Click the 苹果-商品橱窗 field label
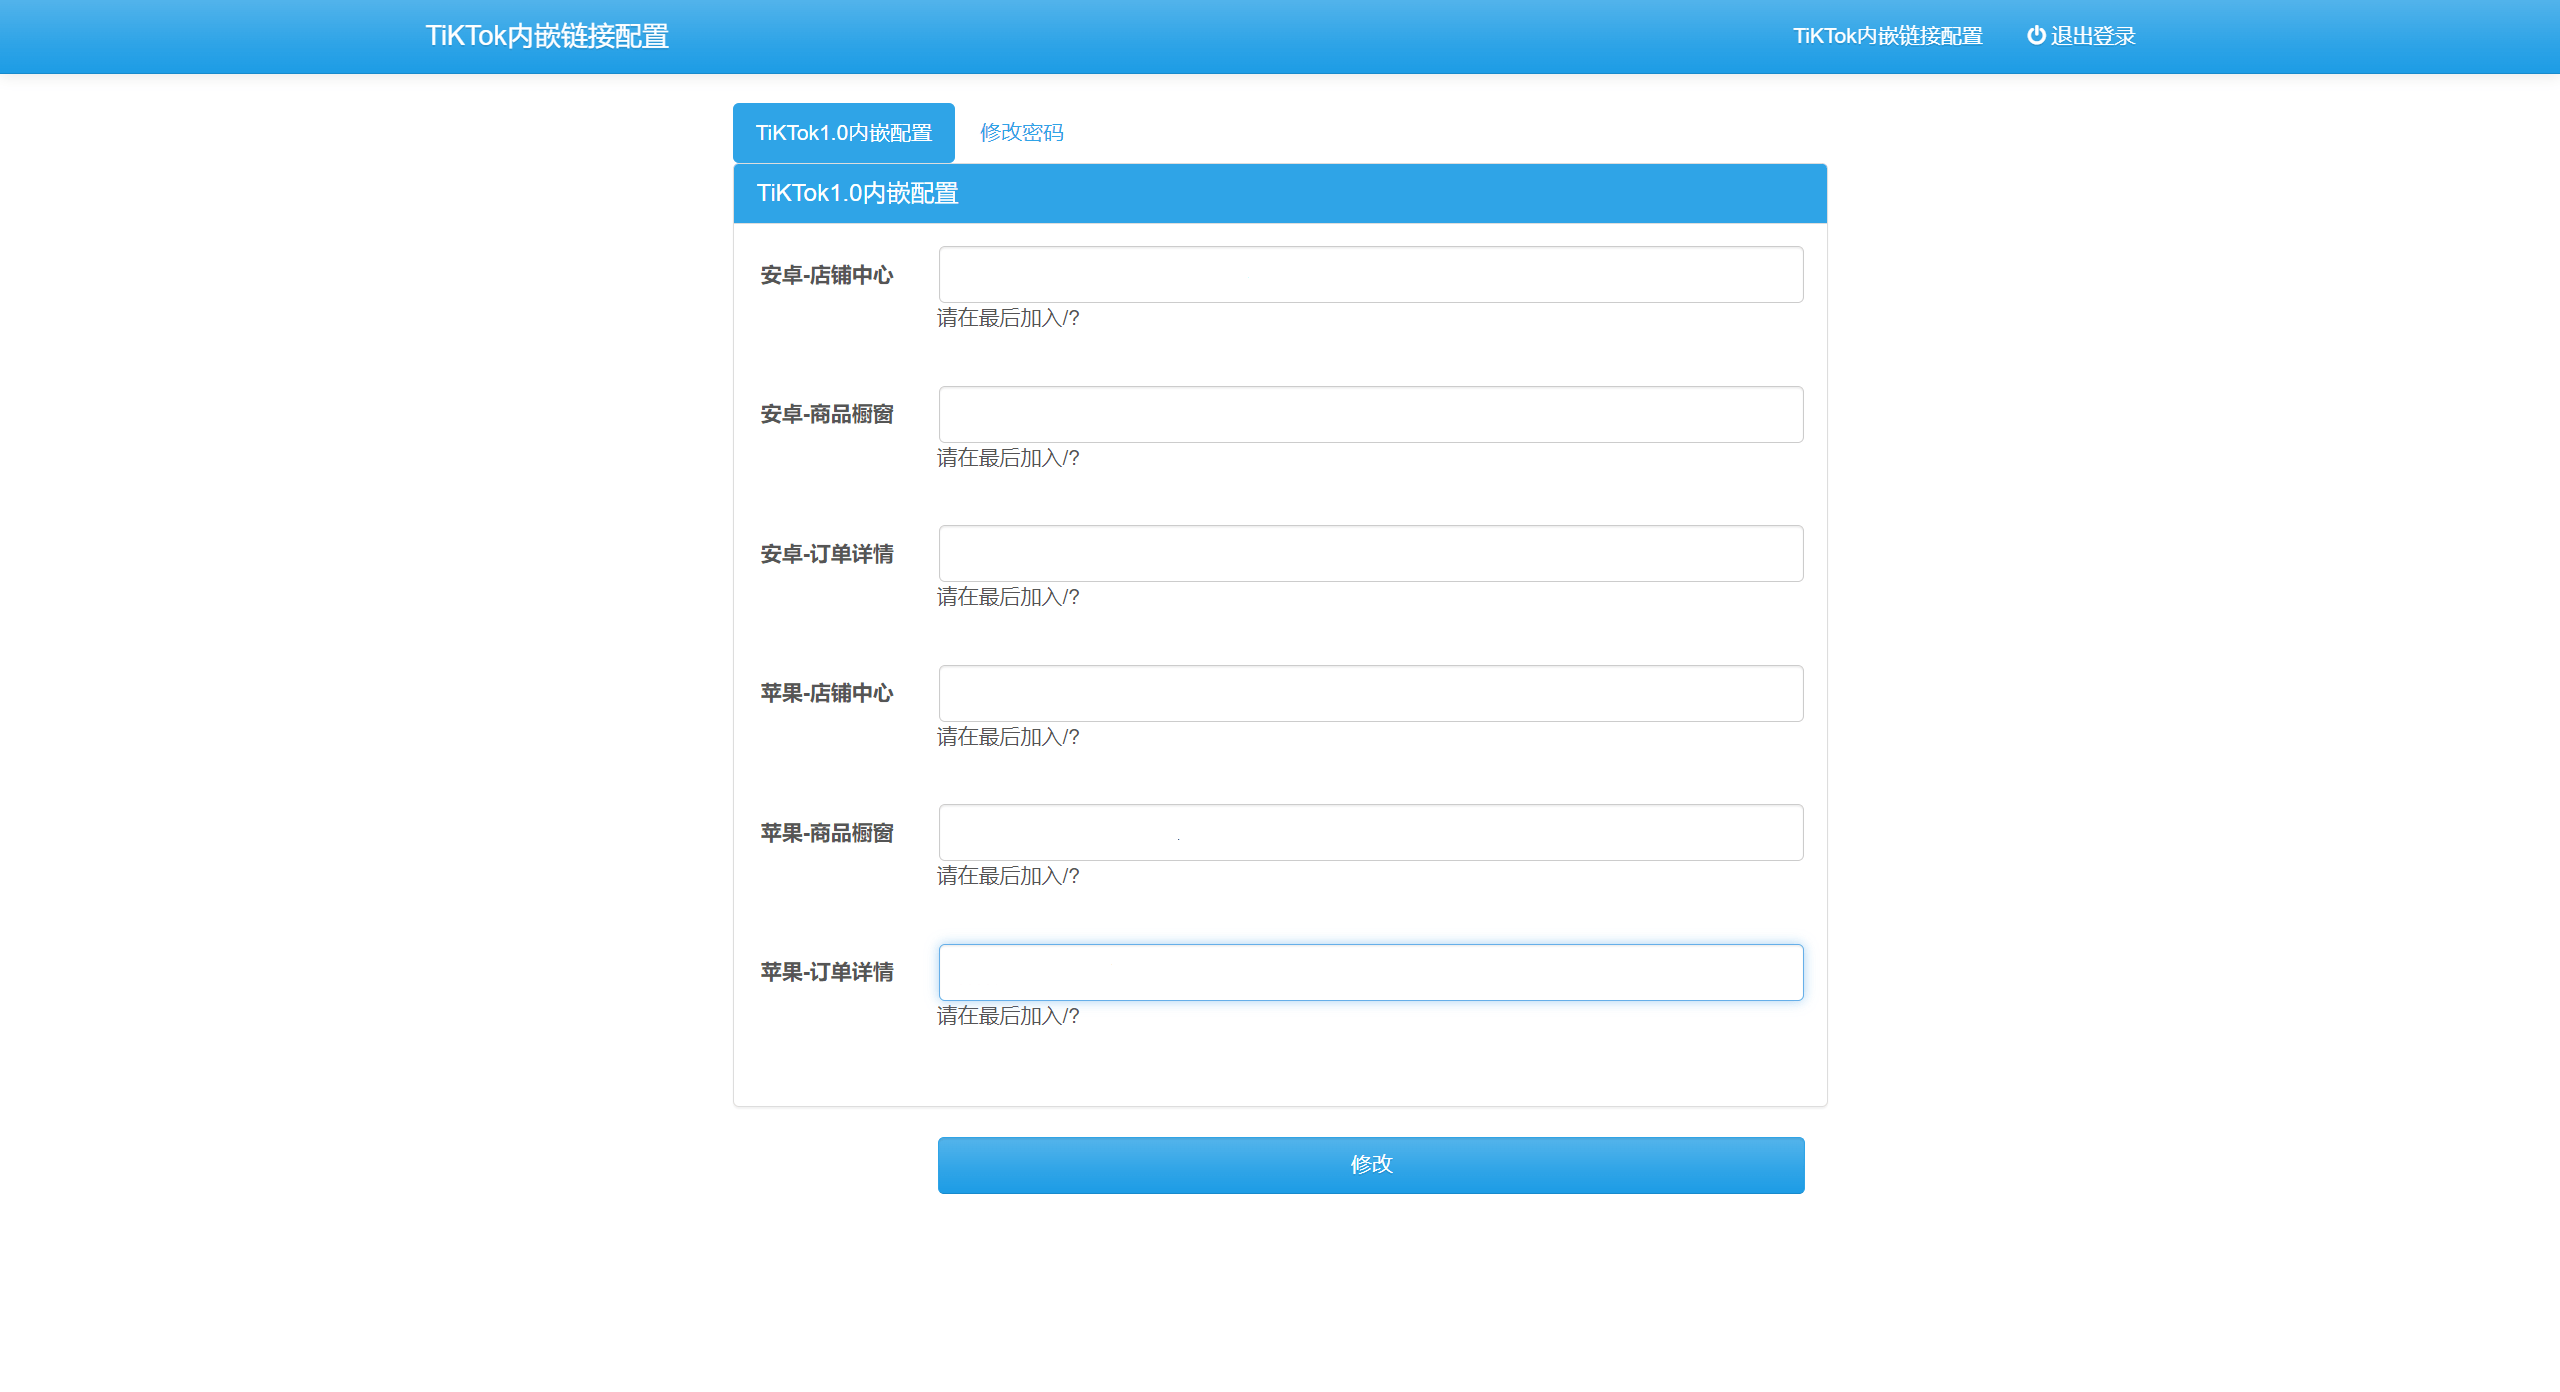Screen dimensions: 2560x1392 pyautogui.click(x=826, y=833)
